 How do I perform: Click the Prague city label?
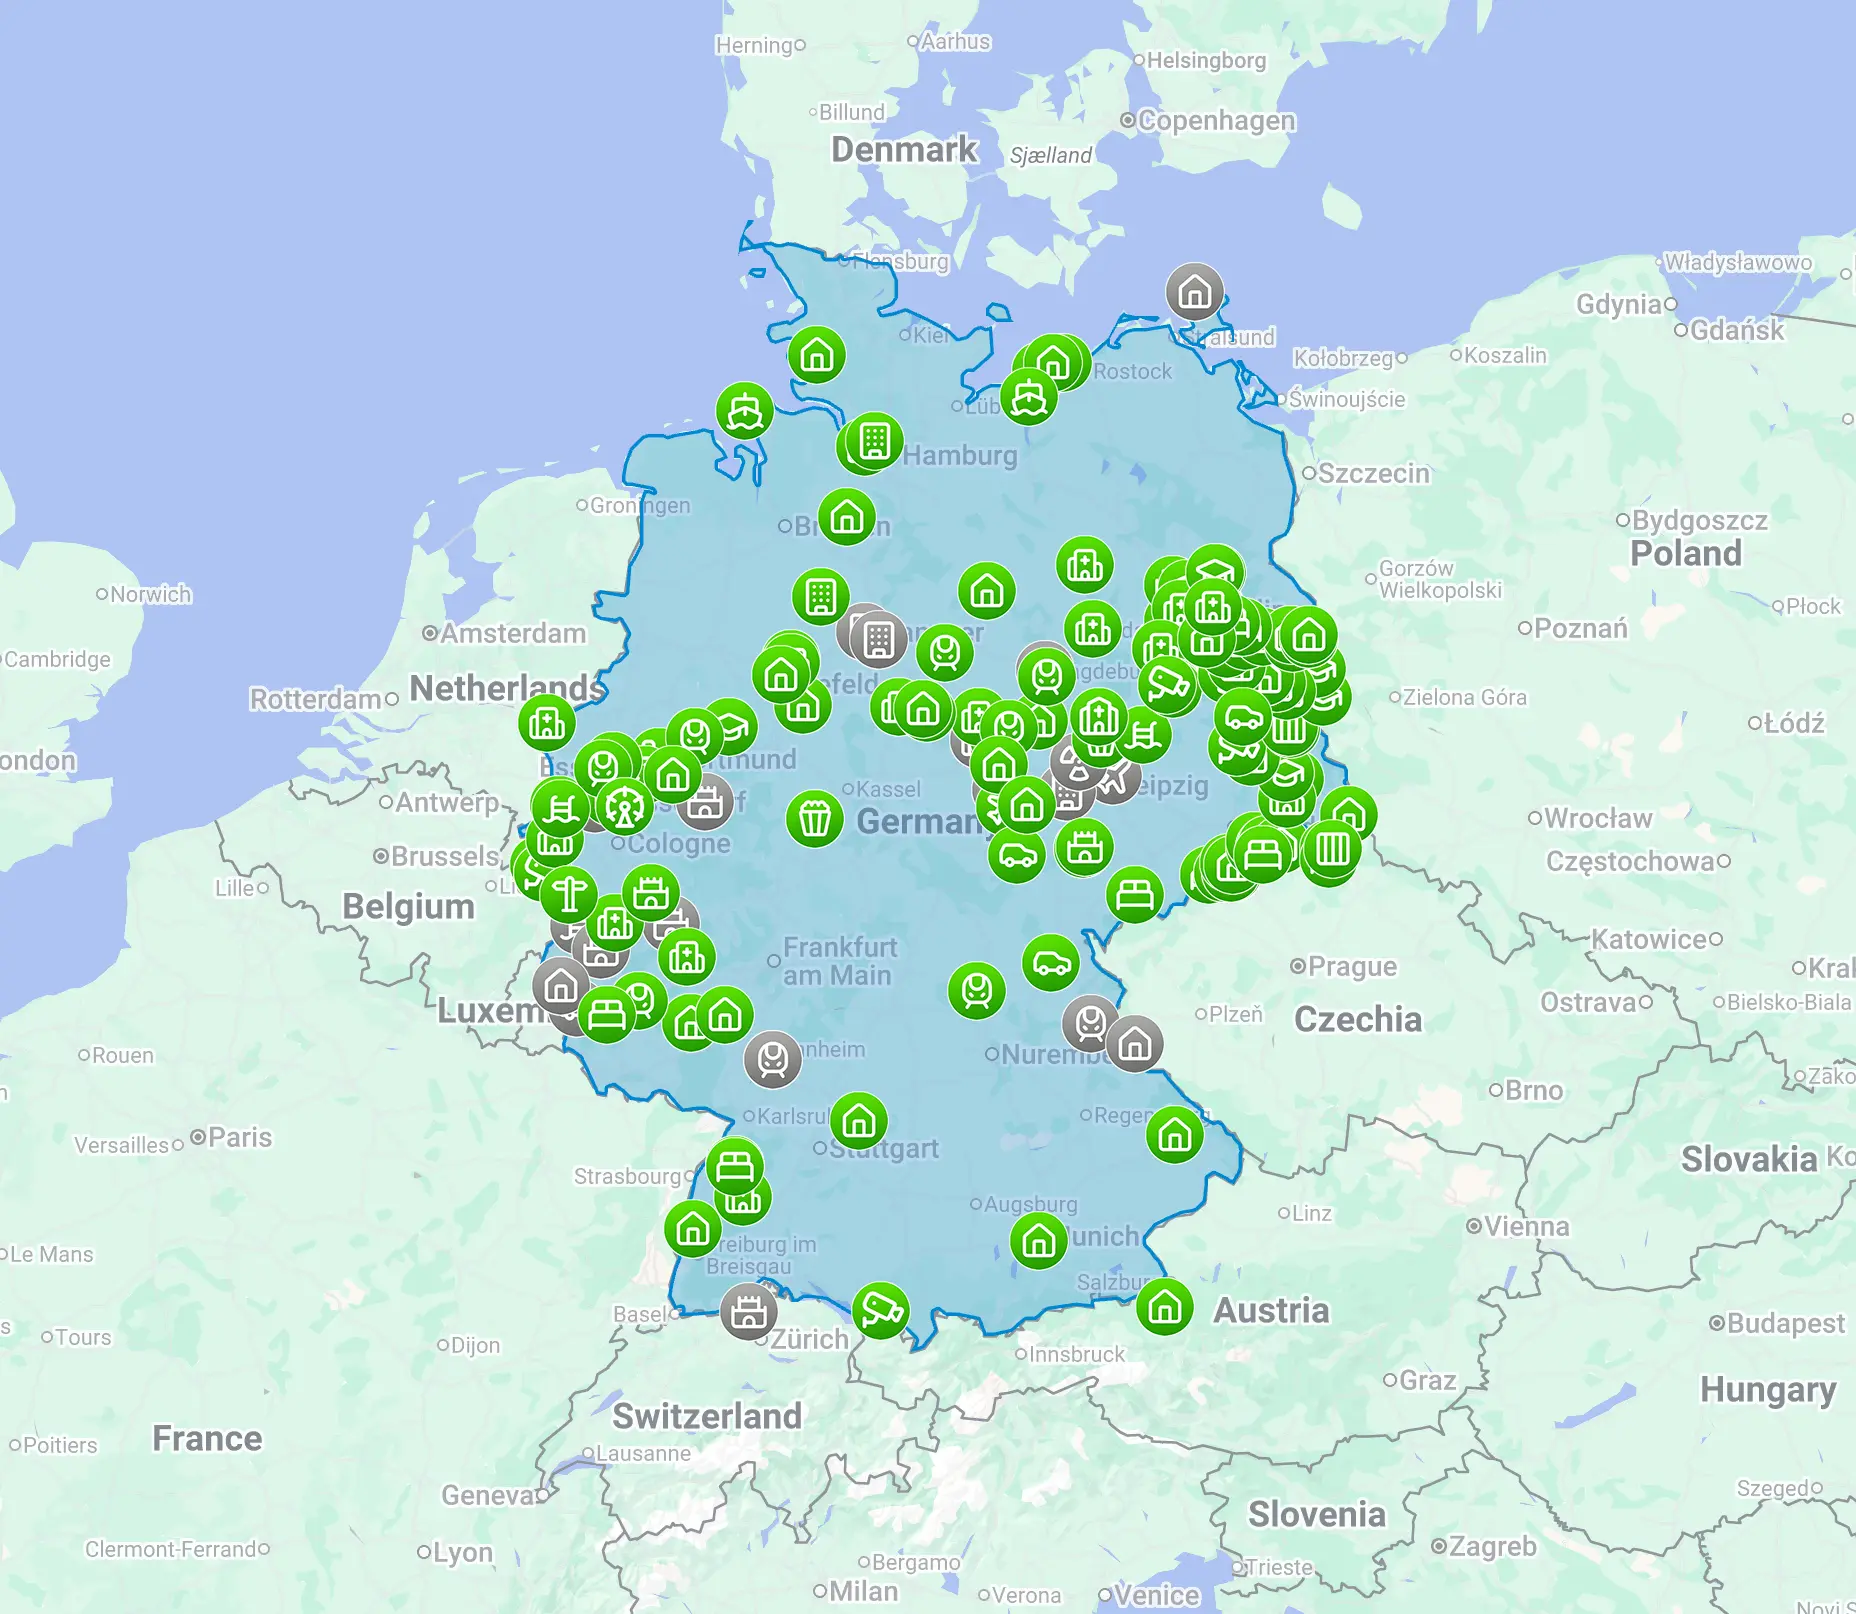tap(1351, 967)
